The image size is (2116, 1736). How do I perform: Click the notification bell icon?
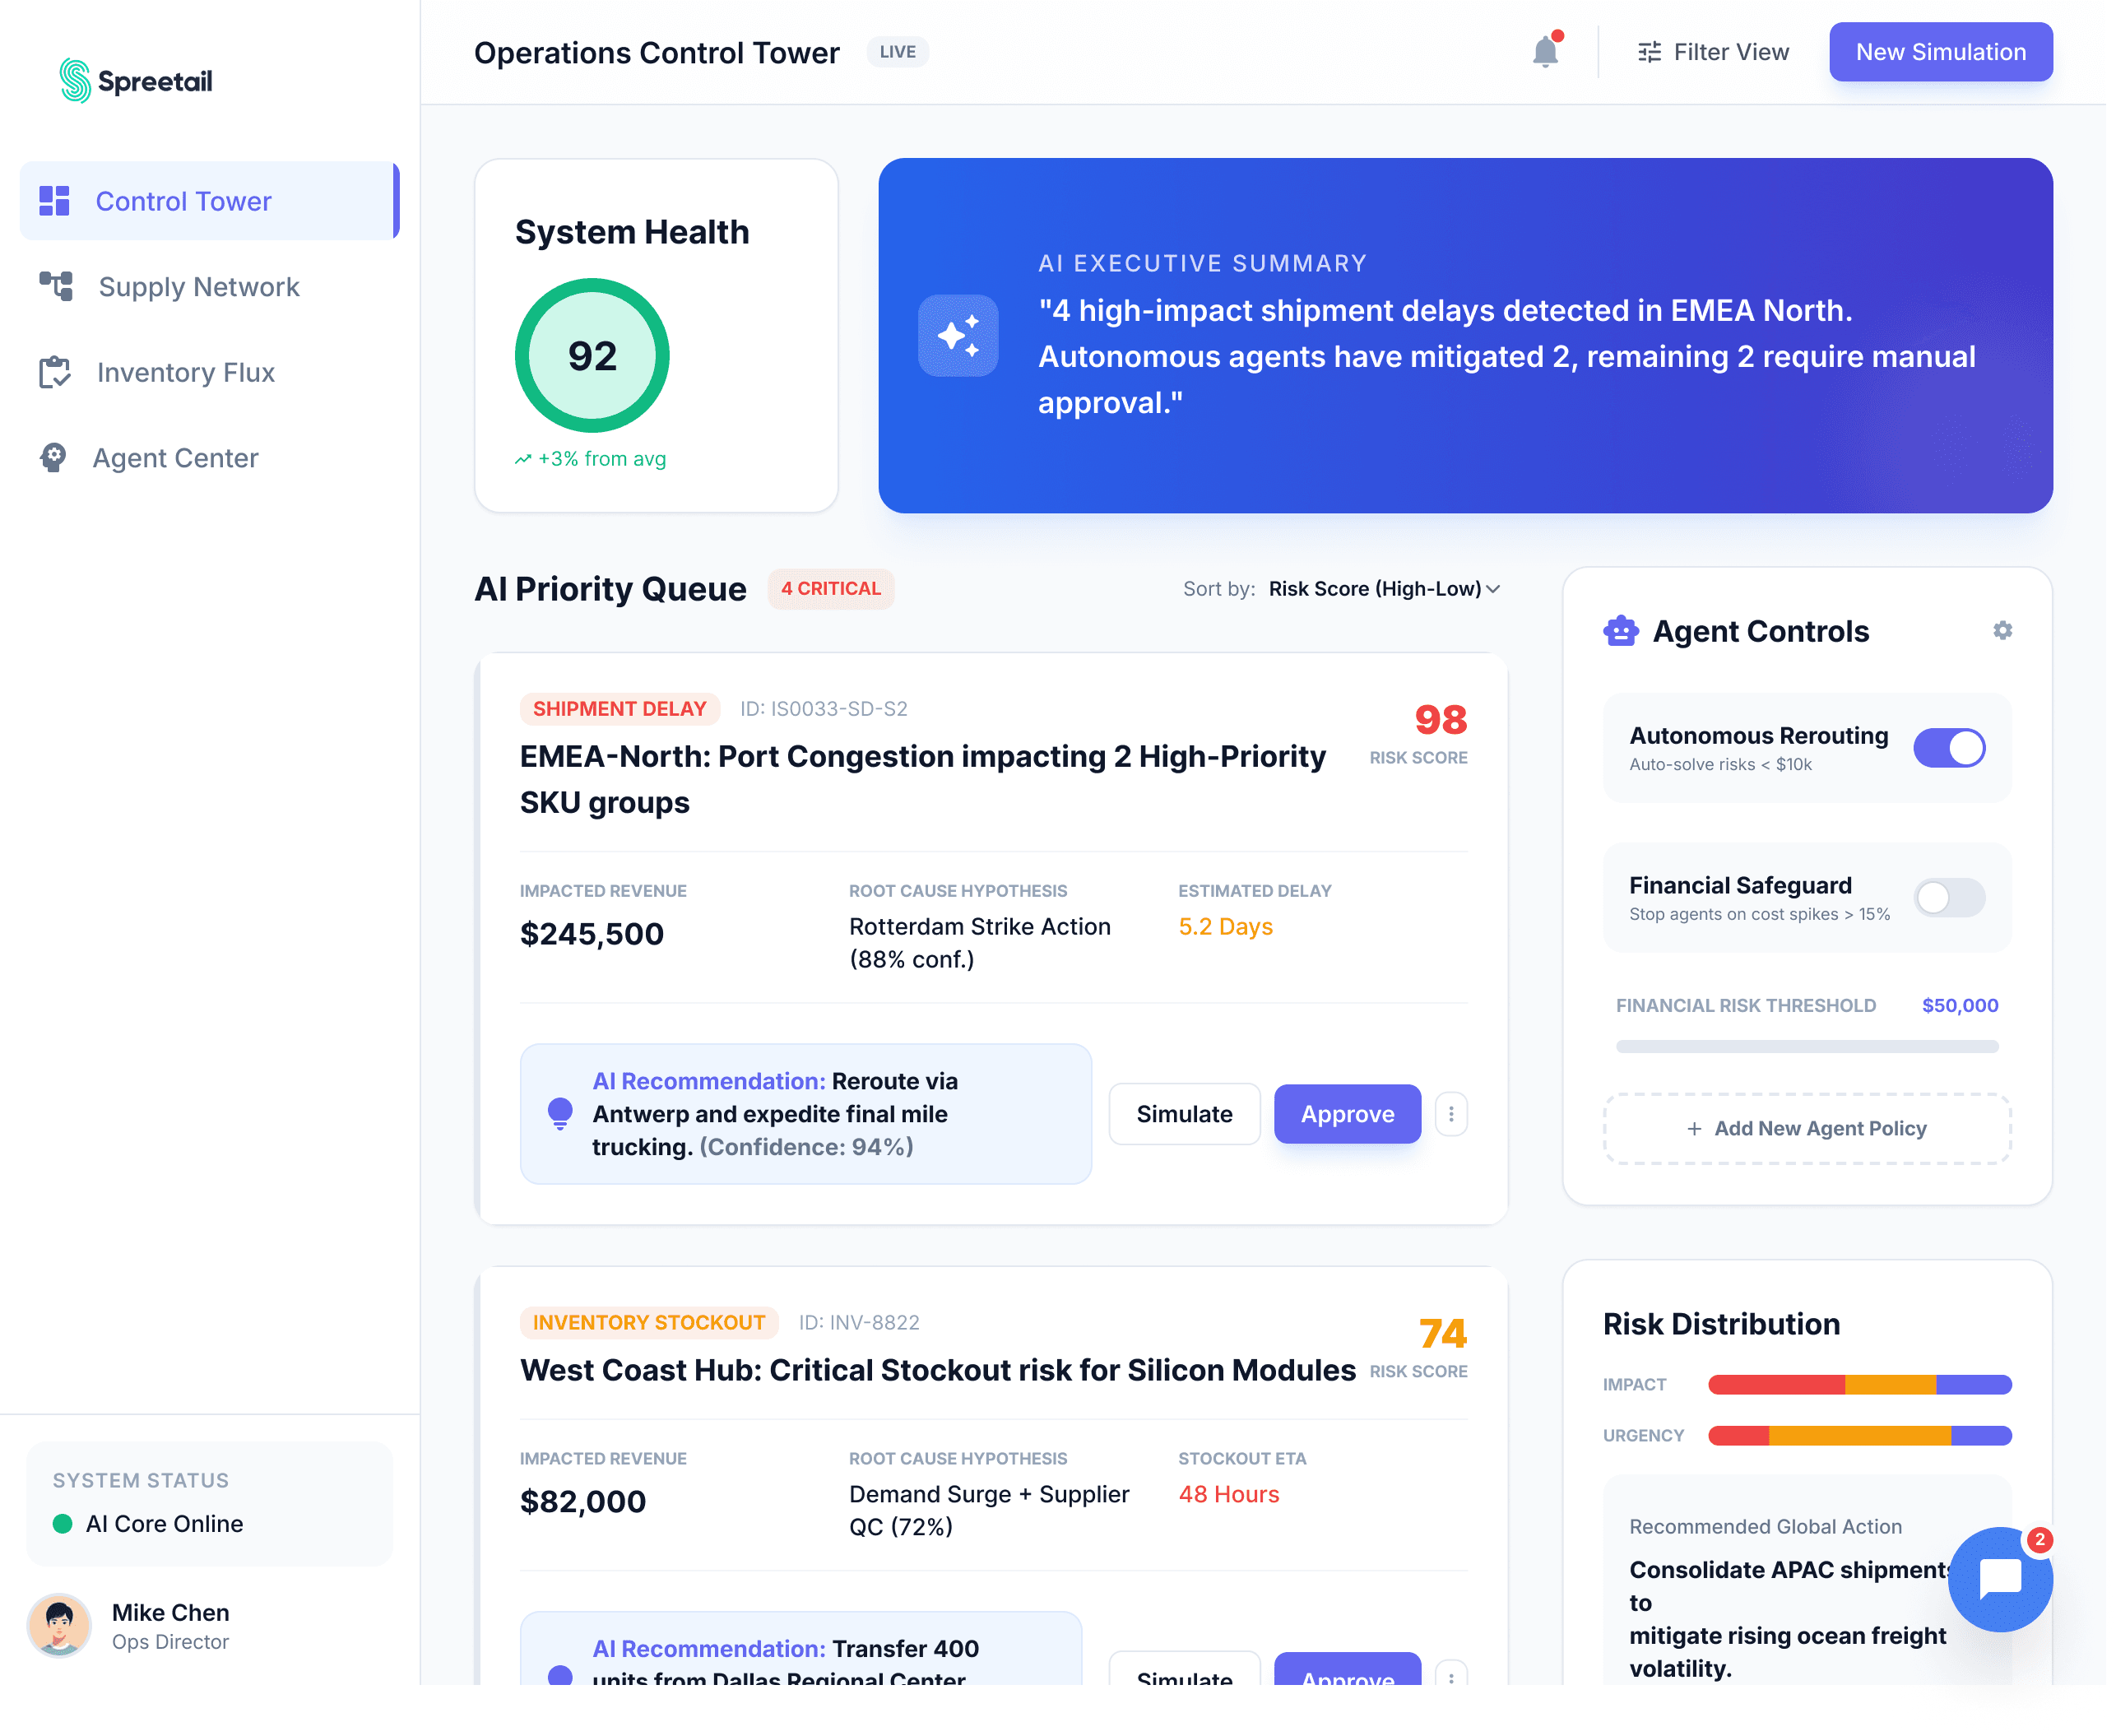point(1545,52)
